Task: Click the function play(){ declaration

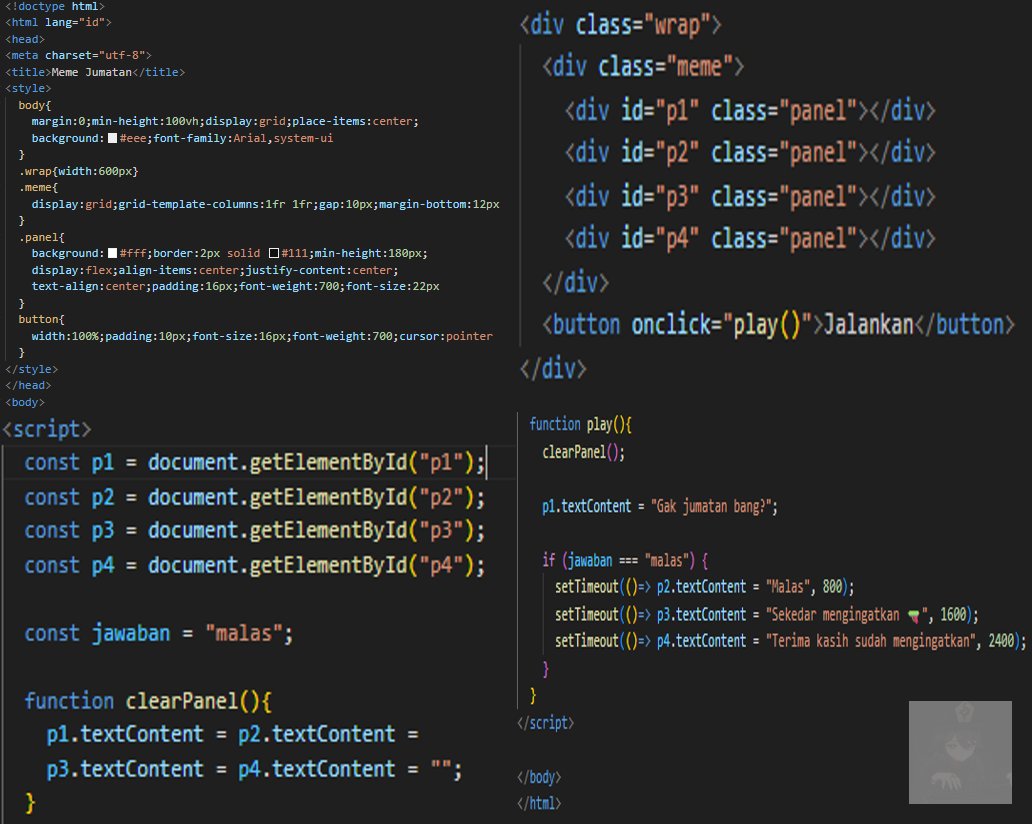Action: [x=580, y=425]
